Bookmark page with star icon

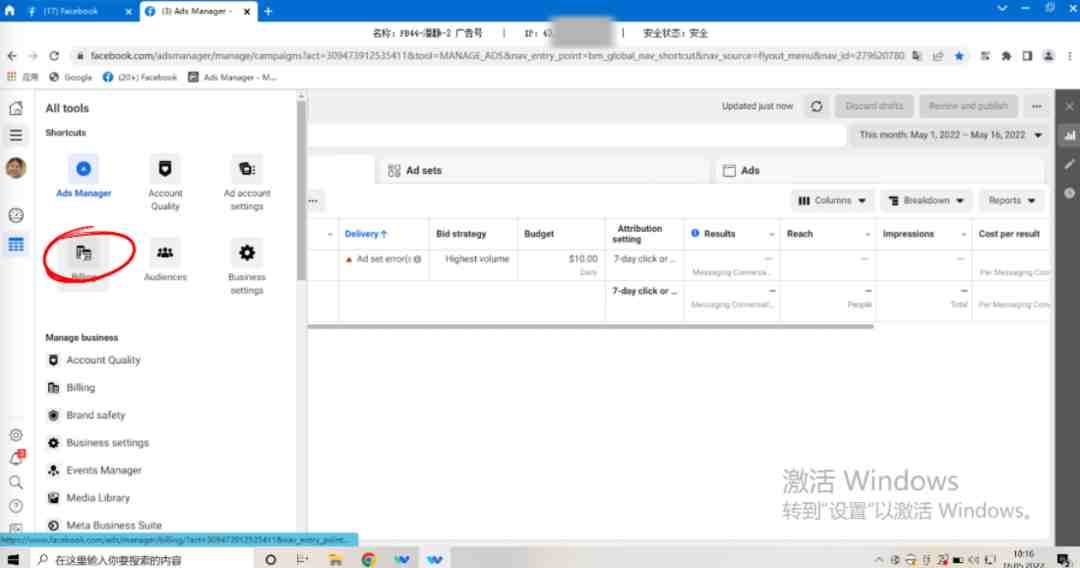[959, 56]
